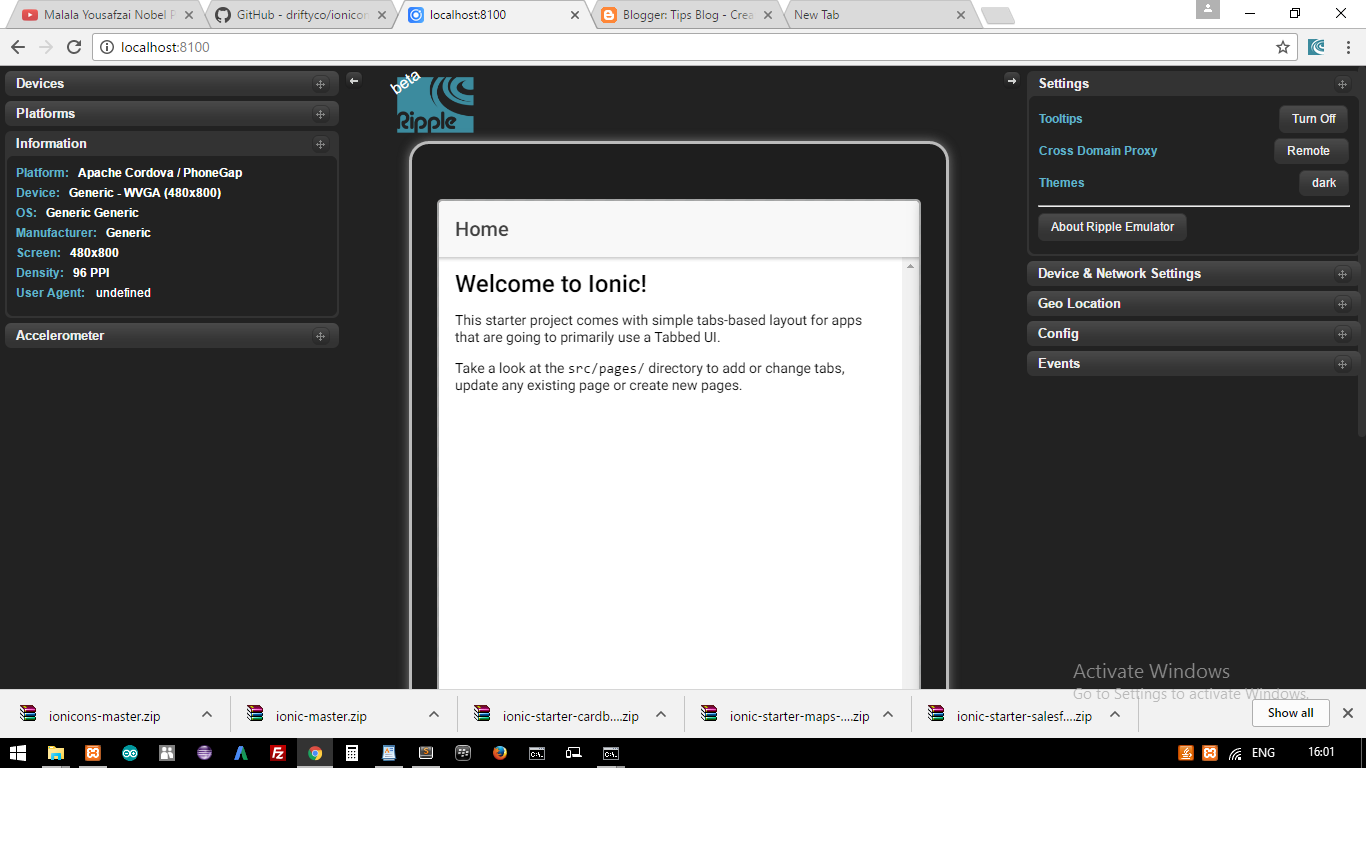Click Show all downloads button

[x=1290, y=713]
